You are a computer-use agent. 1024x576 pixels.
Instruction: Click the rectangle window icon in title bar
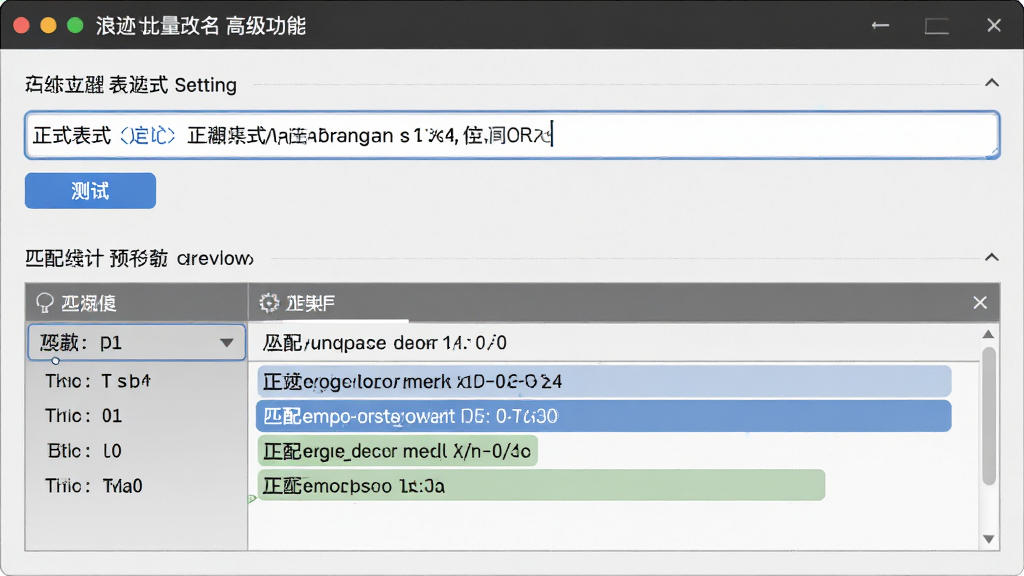tap(936, 25)
